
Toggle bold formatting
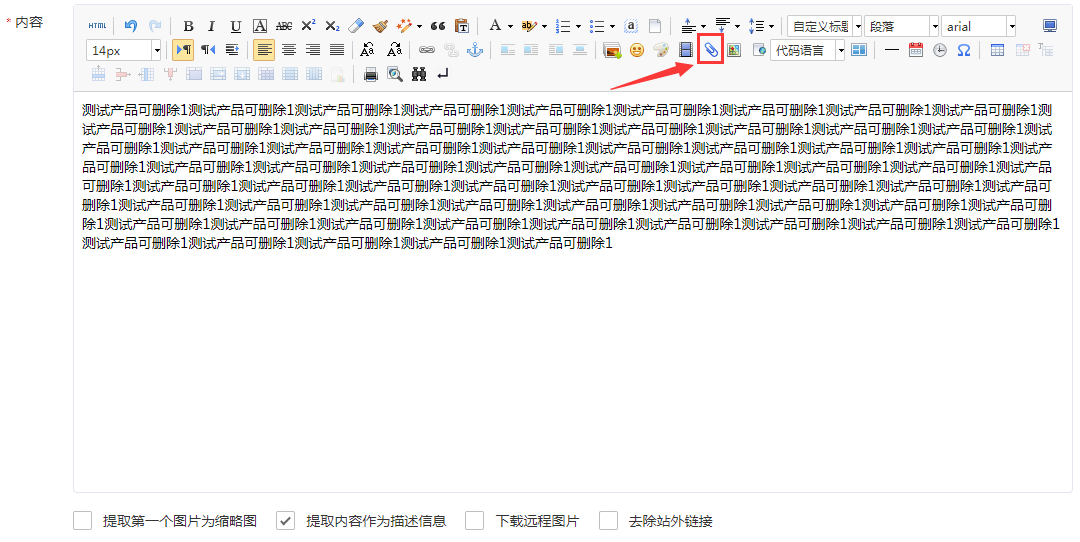point(188,27)
